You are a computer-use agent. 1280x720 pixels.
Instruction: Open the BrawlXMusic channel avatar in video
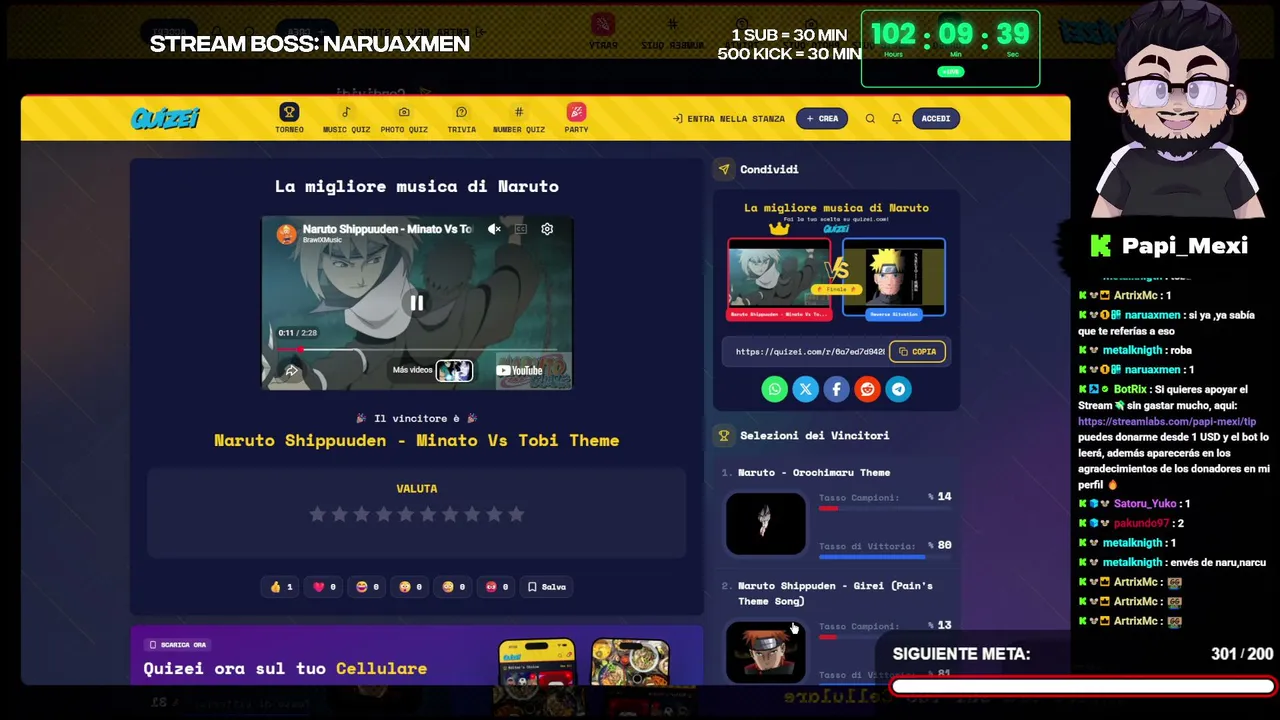click(286, 233)
